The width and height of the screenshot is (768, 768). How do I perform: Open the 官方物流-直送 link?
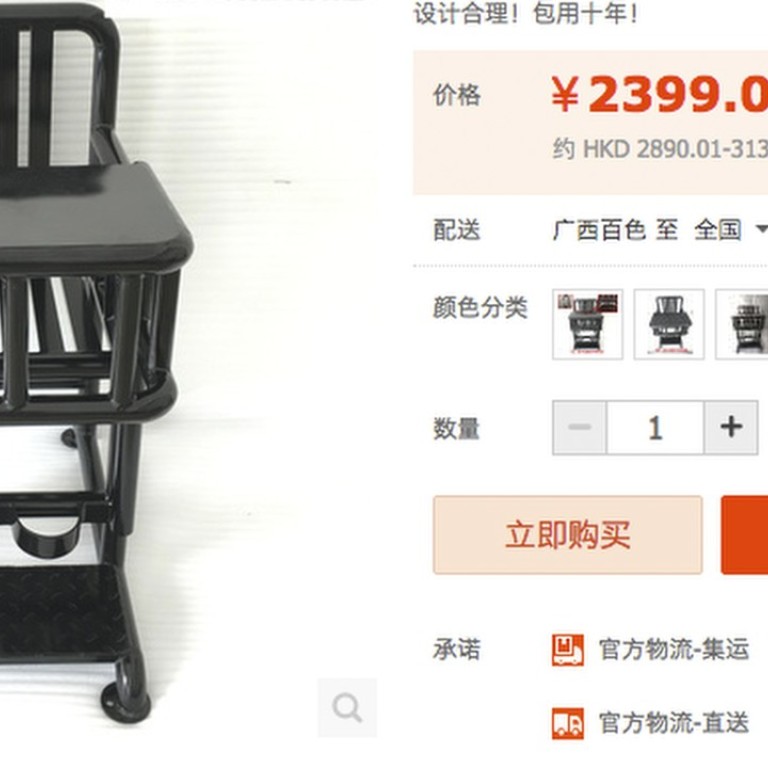point(674,723)
